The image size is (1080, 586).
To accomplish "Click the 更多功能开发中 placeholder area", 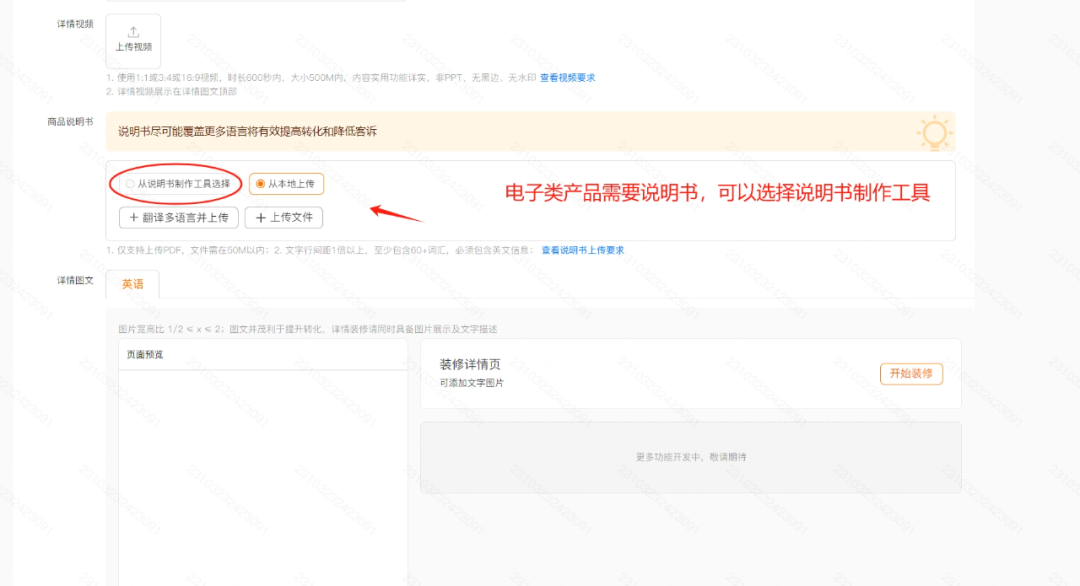I will tap(690, 457).
